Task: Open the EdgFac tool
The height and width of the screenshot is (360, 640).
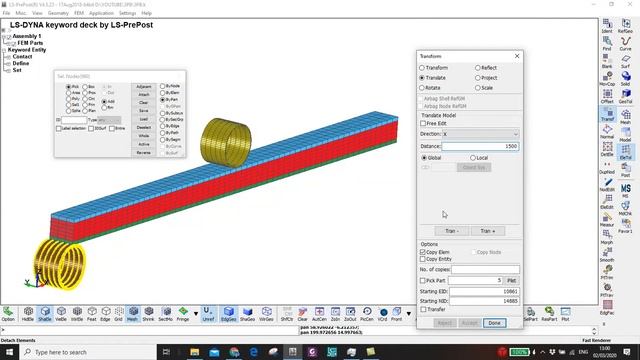Action: tap(607, 307)
